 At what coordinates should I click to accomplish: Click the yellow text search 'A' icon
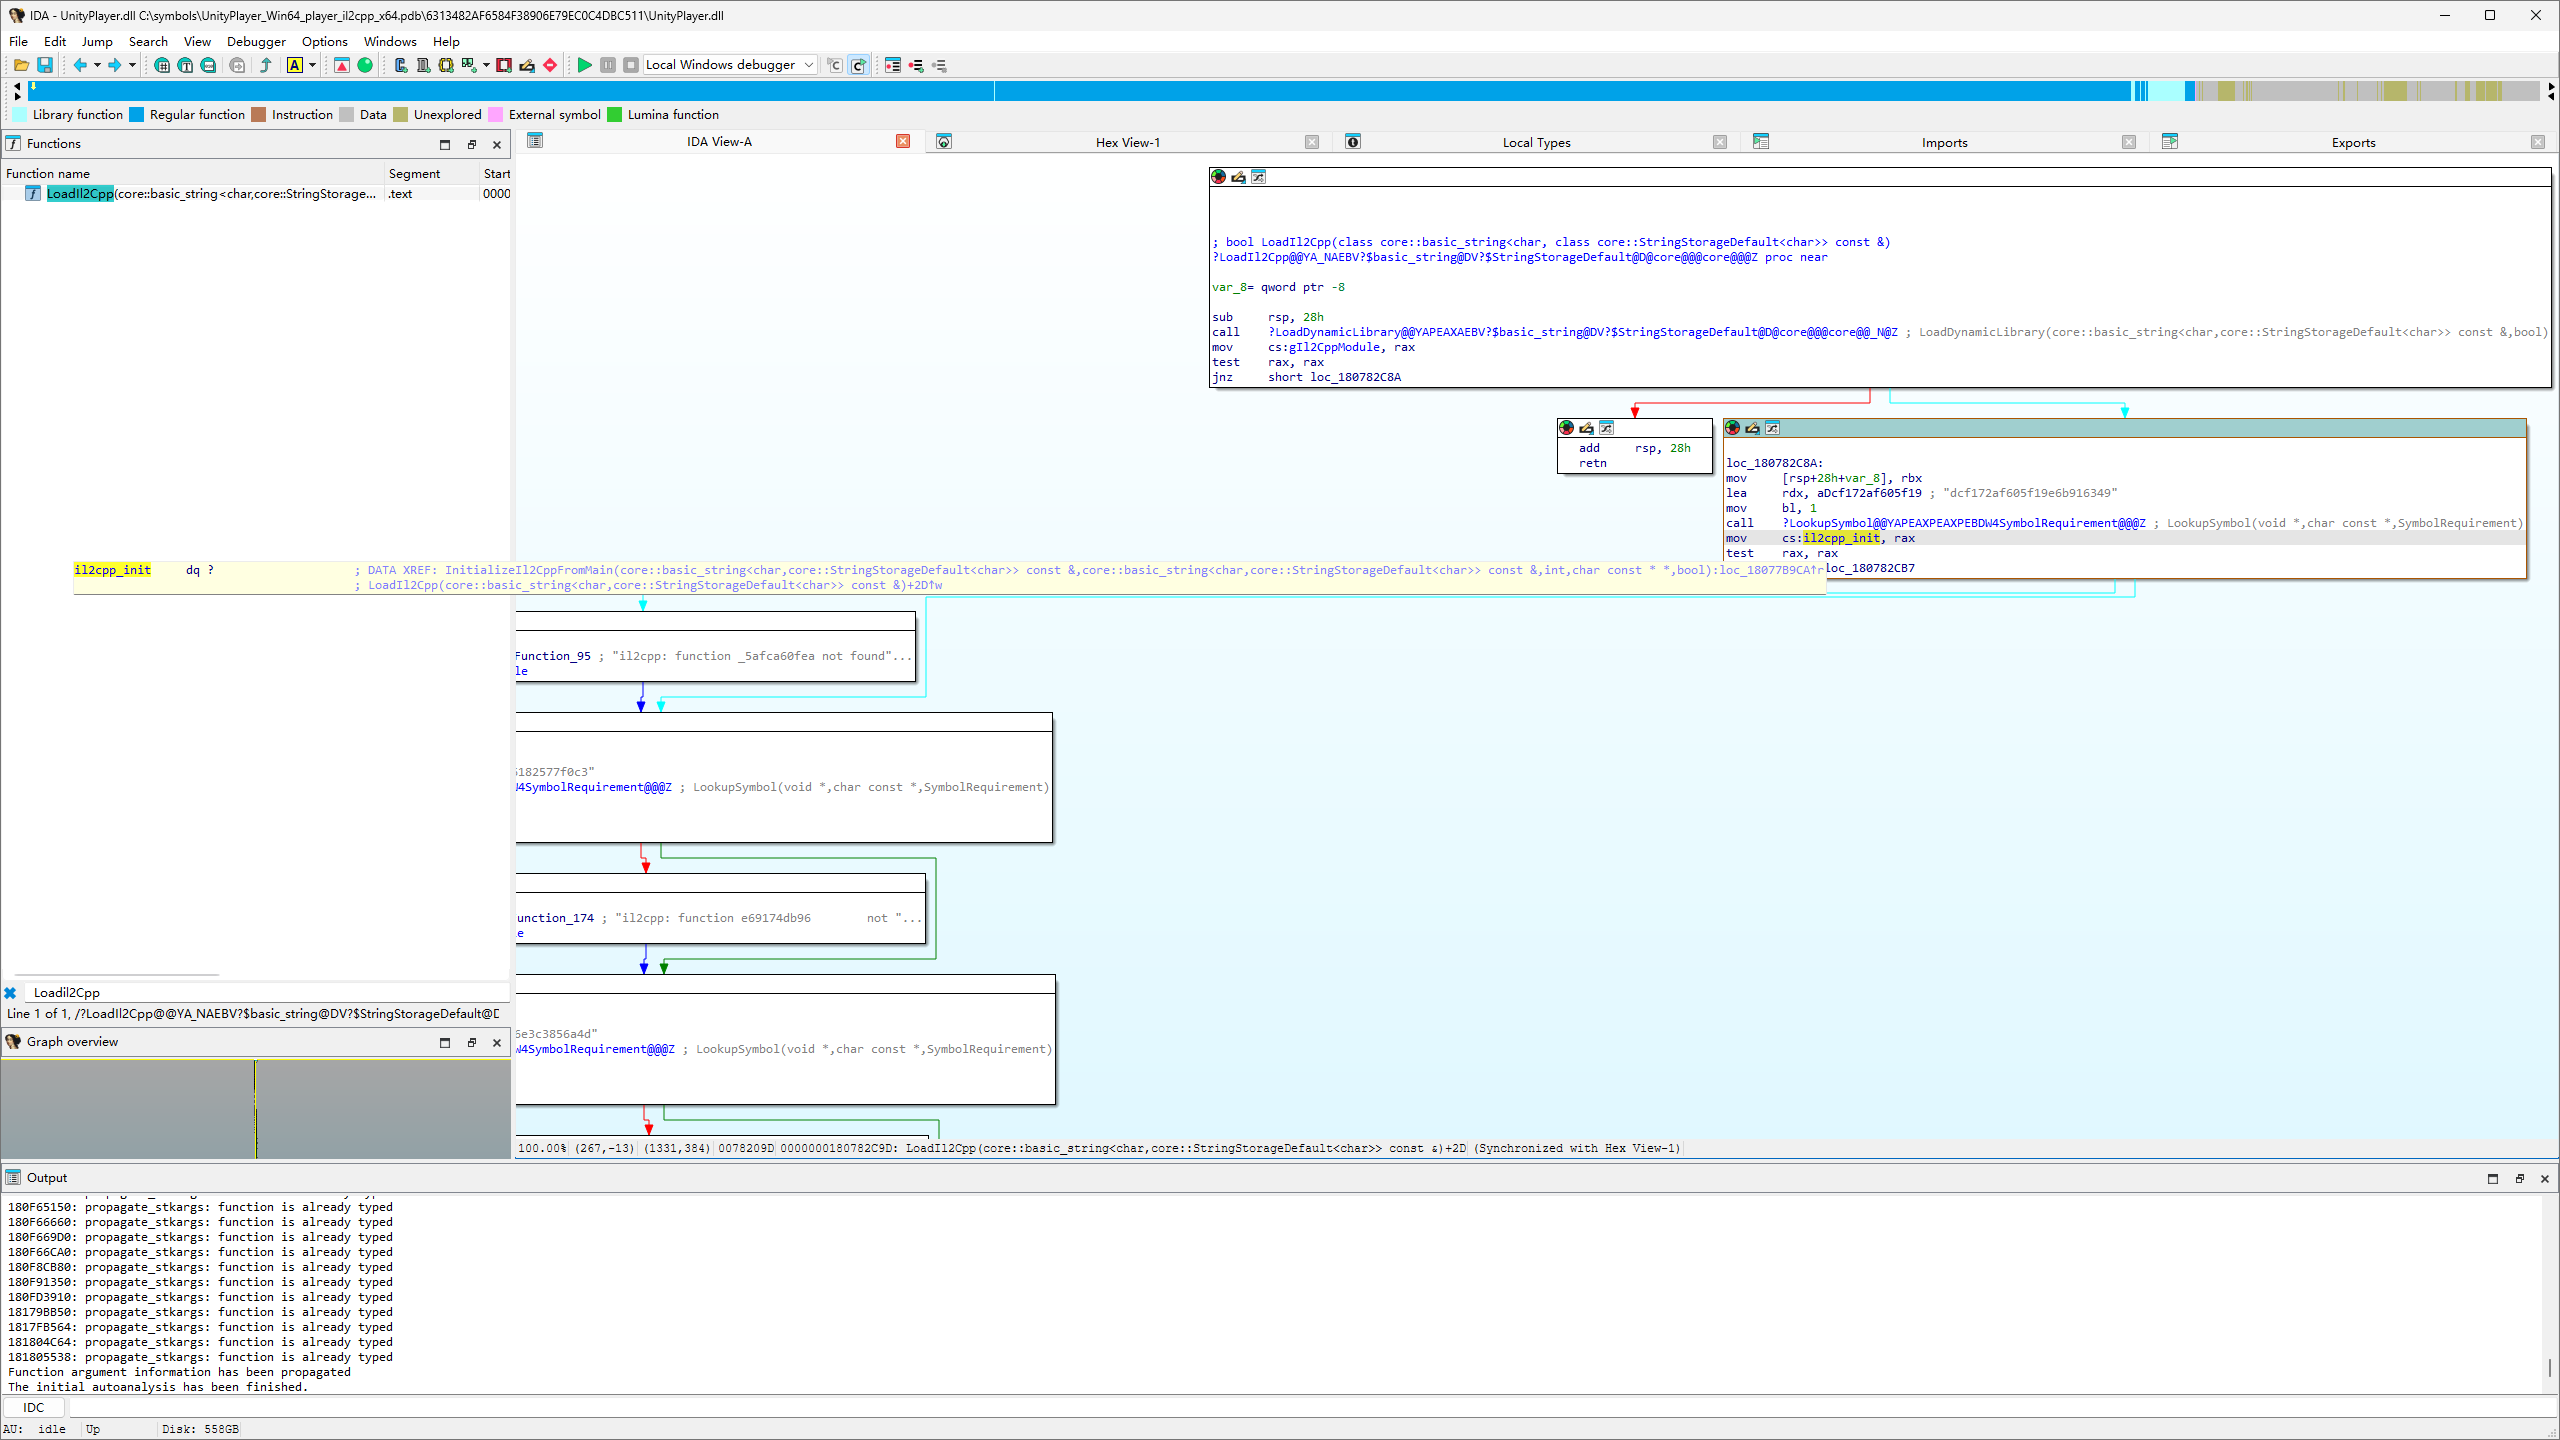(295, 65)
